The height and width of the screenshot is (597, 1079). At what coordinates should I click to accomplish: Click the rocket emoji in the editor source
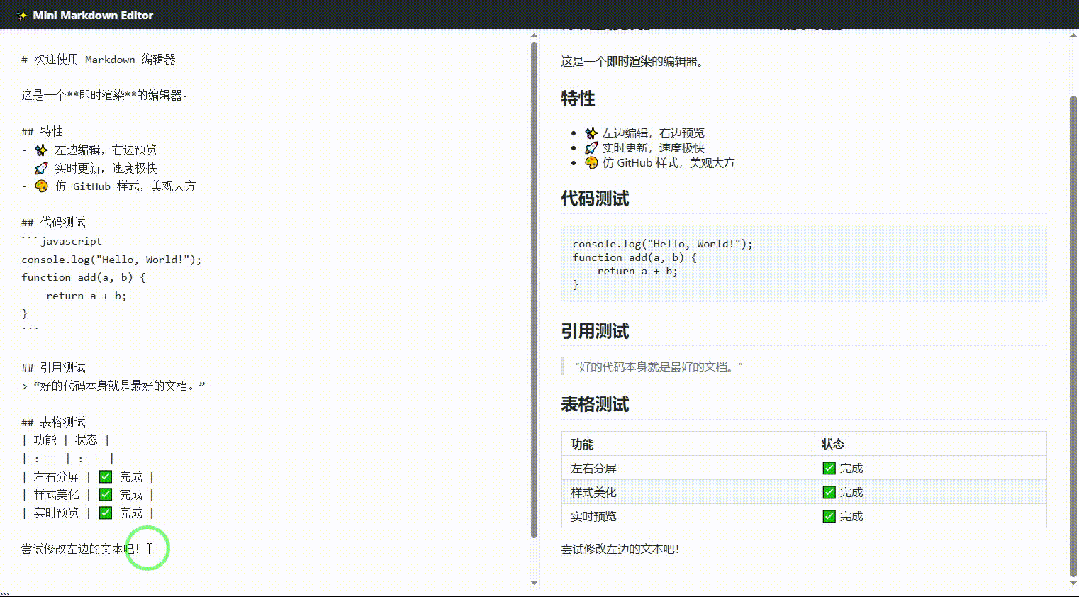[x=41, y=168]
